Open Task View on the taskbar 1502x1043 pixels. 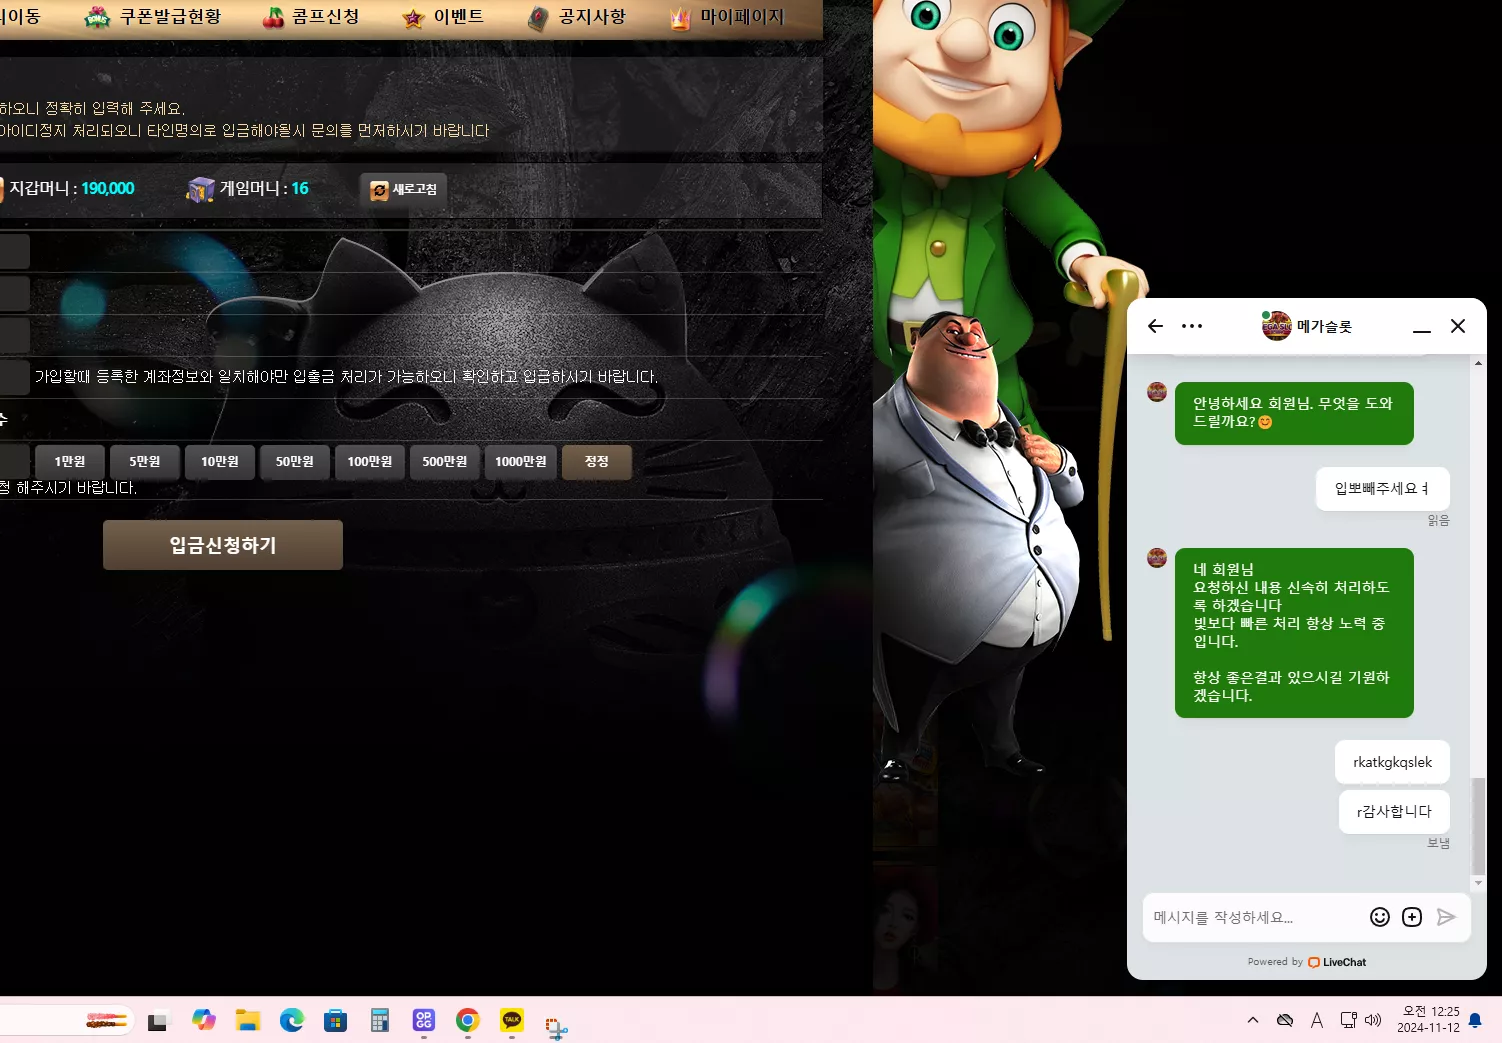[x=158, y=1021]
